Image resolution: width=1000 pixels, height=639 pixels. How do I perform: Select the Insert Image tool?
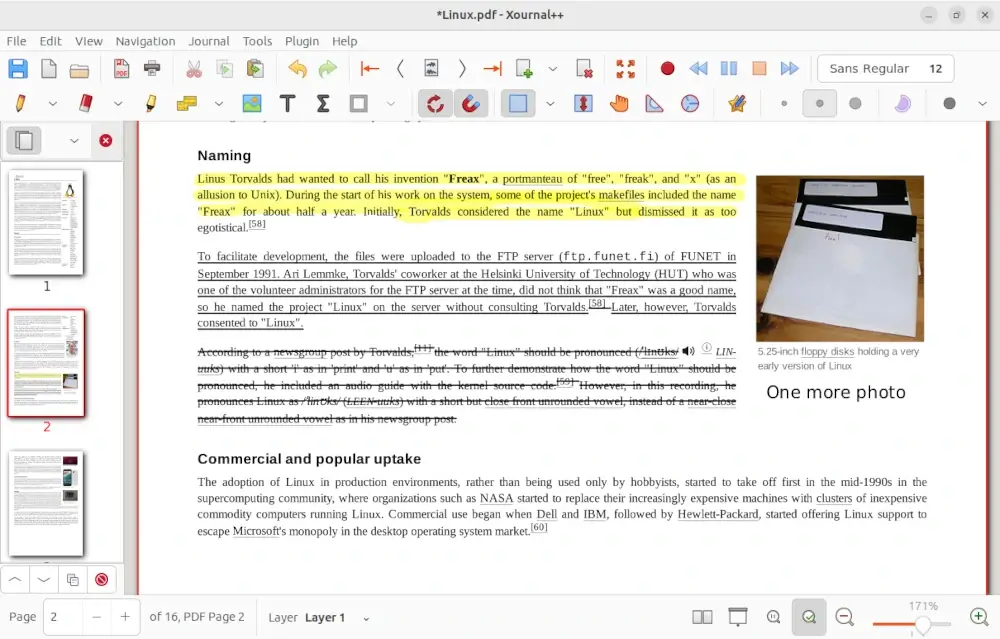(252, 103)
